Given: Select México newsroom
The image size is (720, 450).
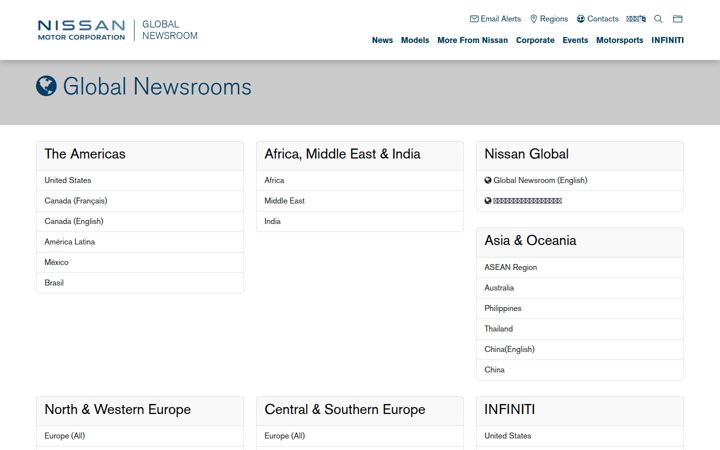Looking at the screenshot, I should [140, 262].
